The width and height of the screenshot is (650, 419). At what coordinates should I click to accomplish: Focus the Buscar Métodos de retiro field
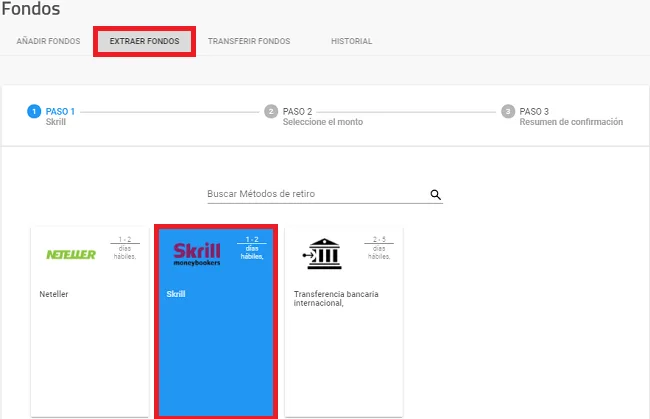(325, 194)
